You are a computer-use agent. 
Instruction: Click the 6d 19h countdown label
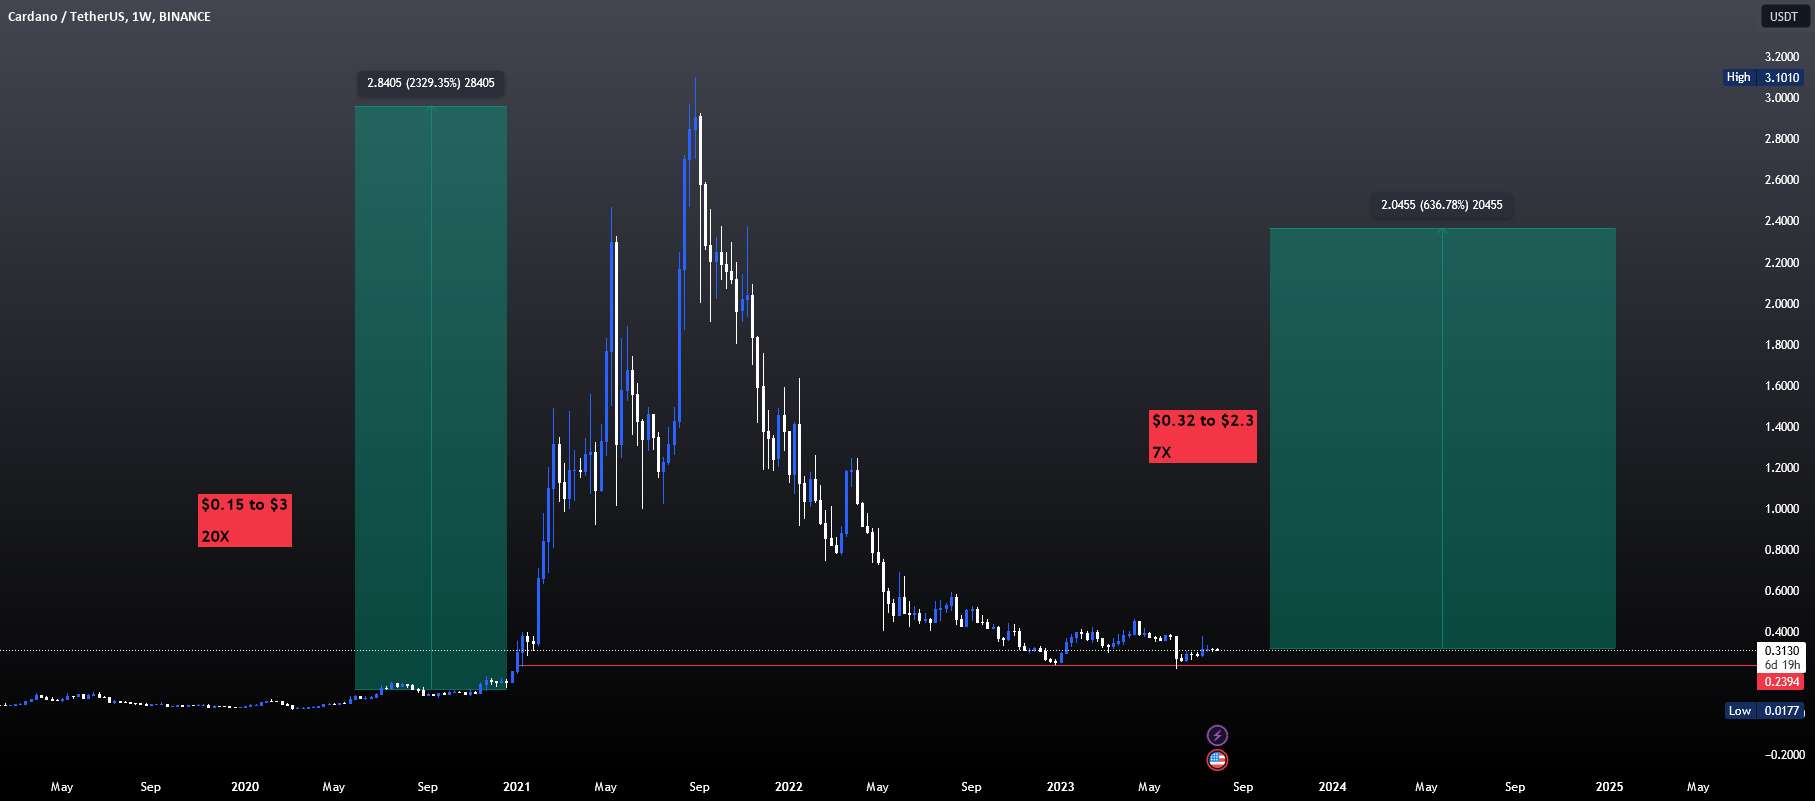click(1781, 665)
